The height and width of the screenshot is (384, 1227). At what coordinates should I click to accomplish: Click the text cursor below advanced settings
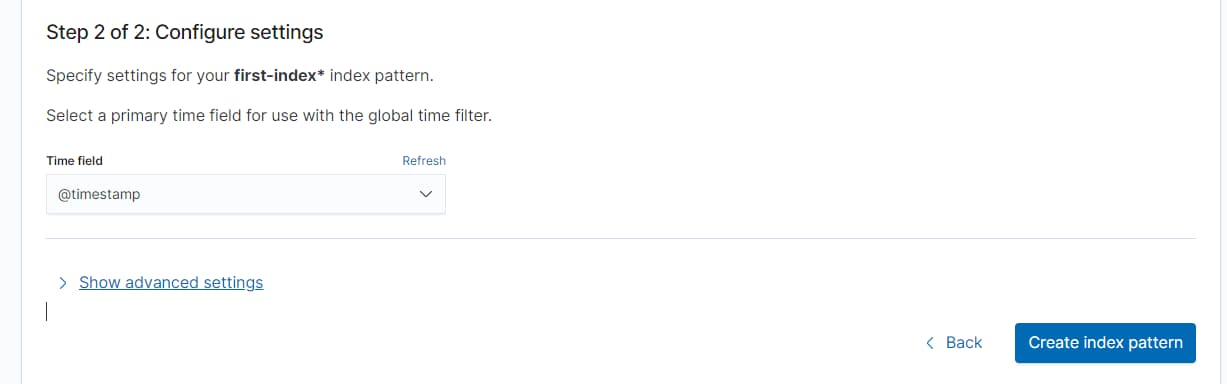pos(47,311)
